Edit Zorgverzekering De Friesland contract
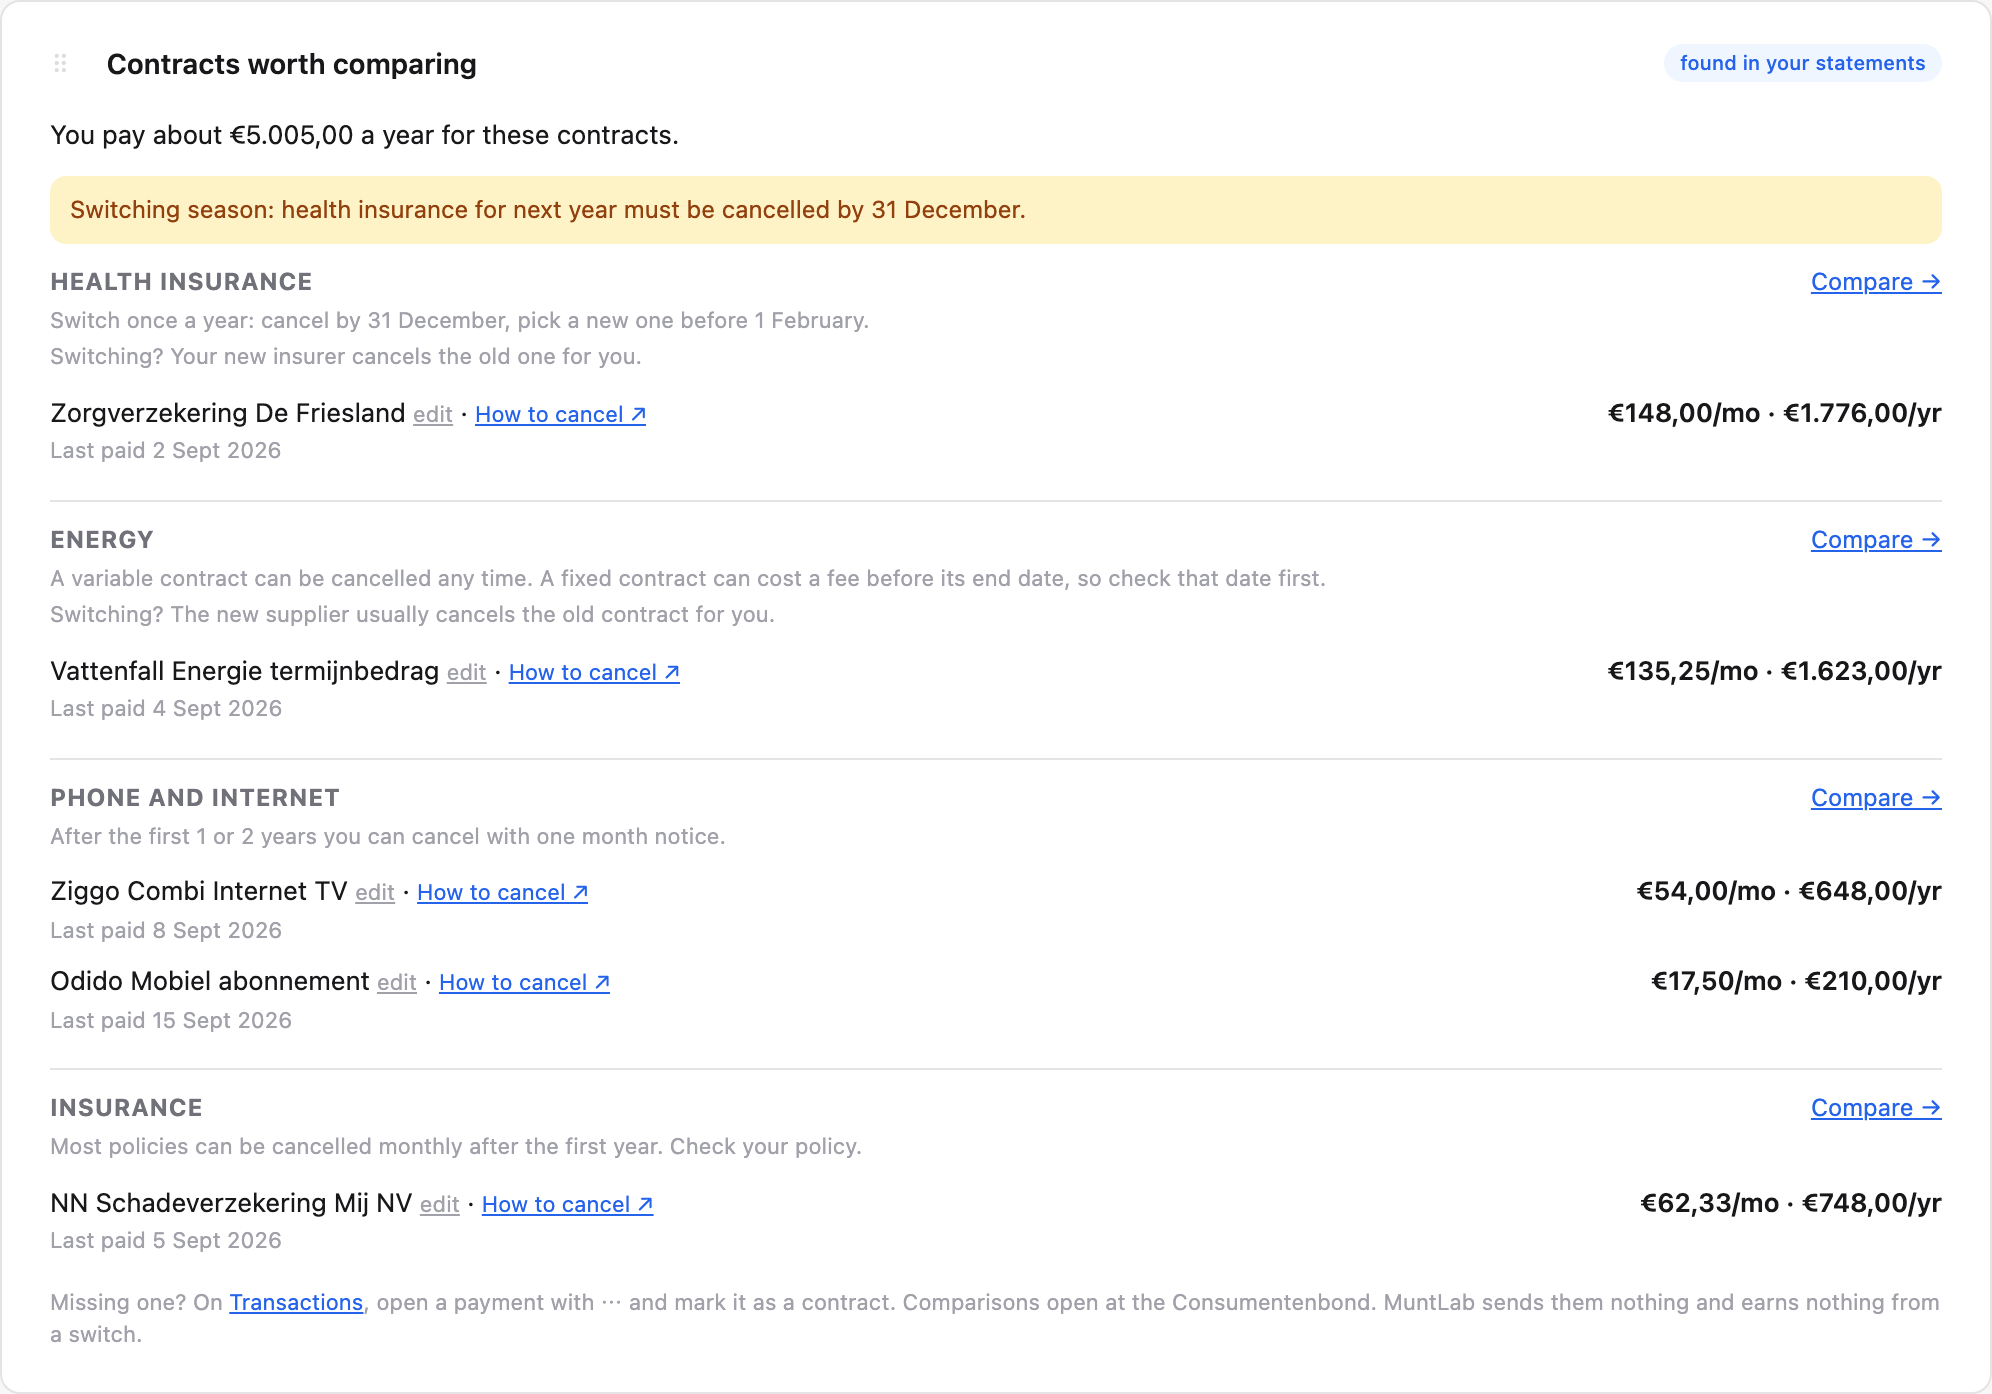1992x1394 pixels. click(x=433, y=415)
